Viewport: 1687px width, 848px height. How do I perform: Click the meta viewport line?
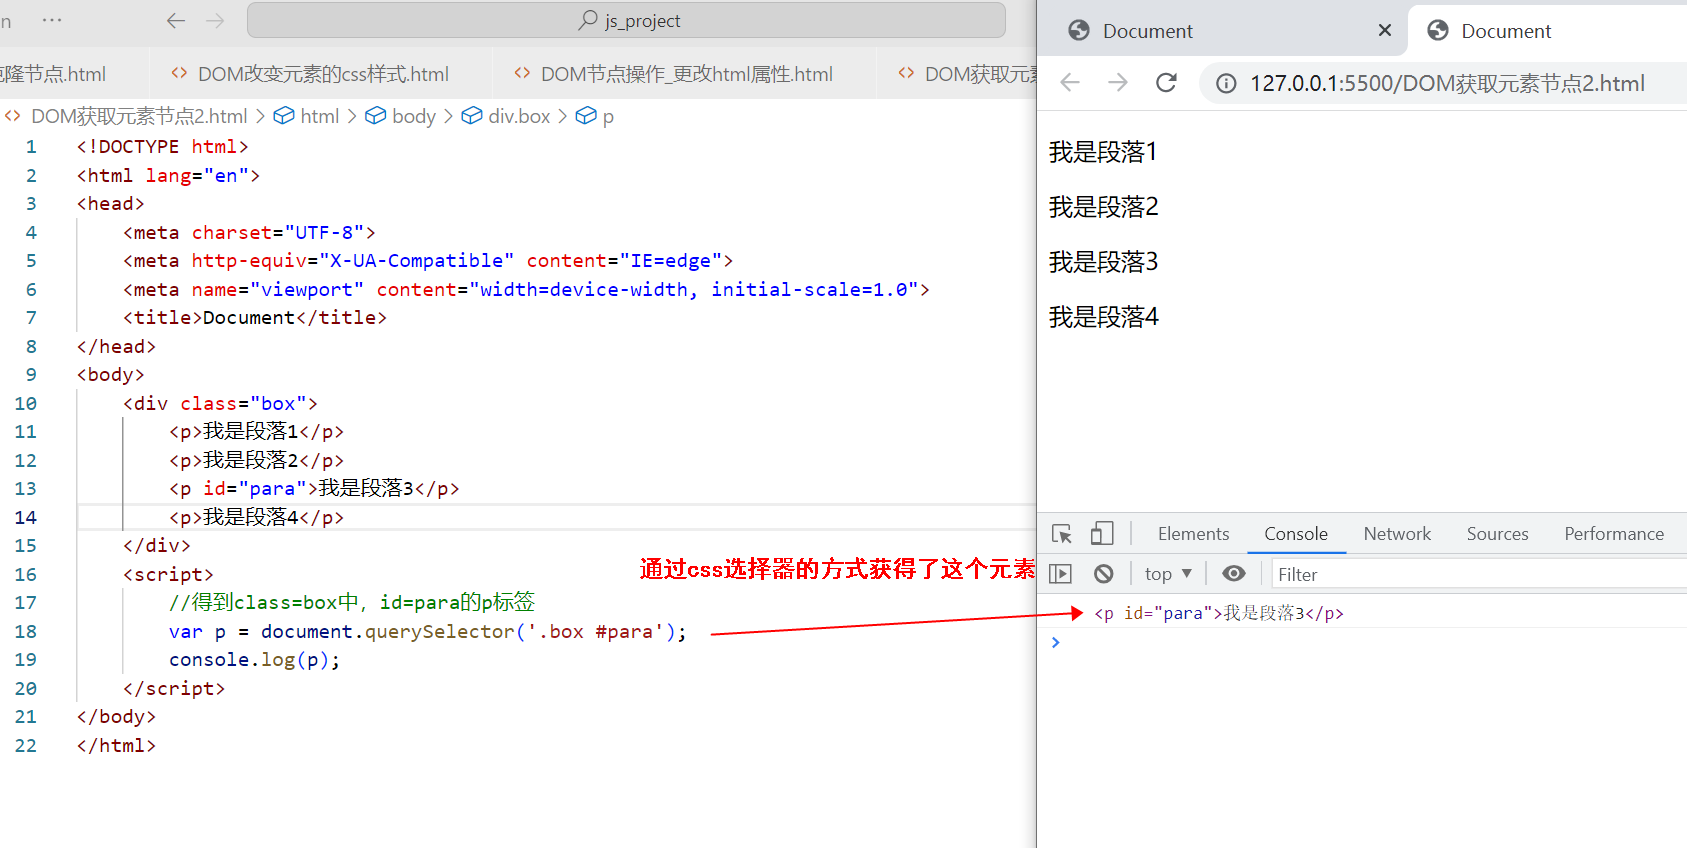(x=526, y=289)
